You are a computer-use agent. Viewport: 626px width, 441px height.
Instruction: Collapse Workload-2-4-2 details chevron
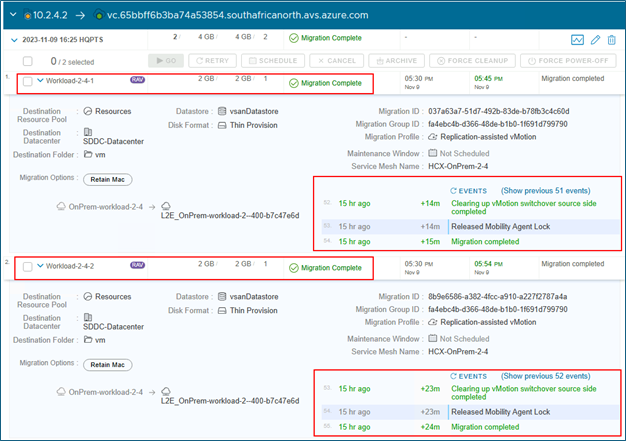pos(40,265)
